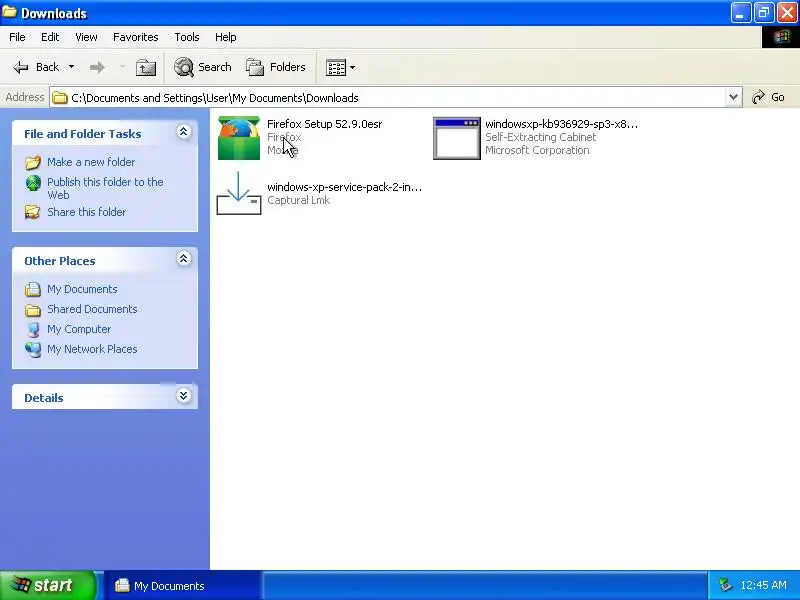Select the Firefox Setup 52.9.0esr icon
This screenshot has width=800, height=600.
pyautogui.click(x=239, y=138)
